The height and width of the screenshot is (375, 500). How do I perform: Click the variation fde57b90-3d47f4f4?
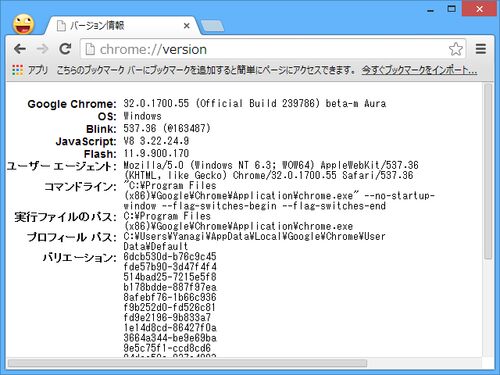coord(170,267)
